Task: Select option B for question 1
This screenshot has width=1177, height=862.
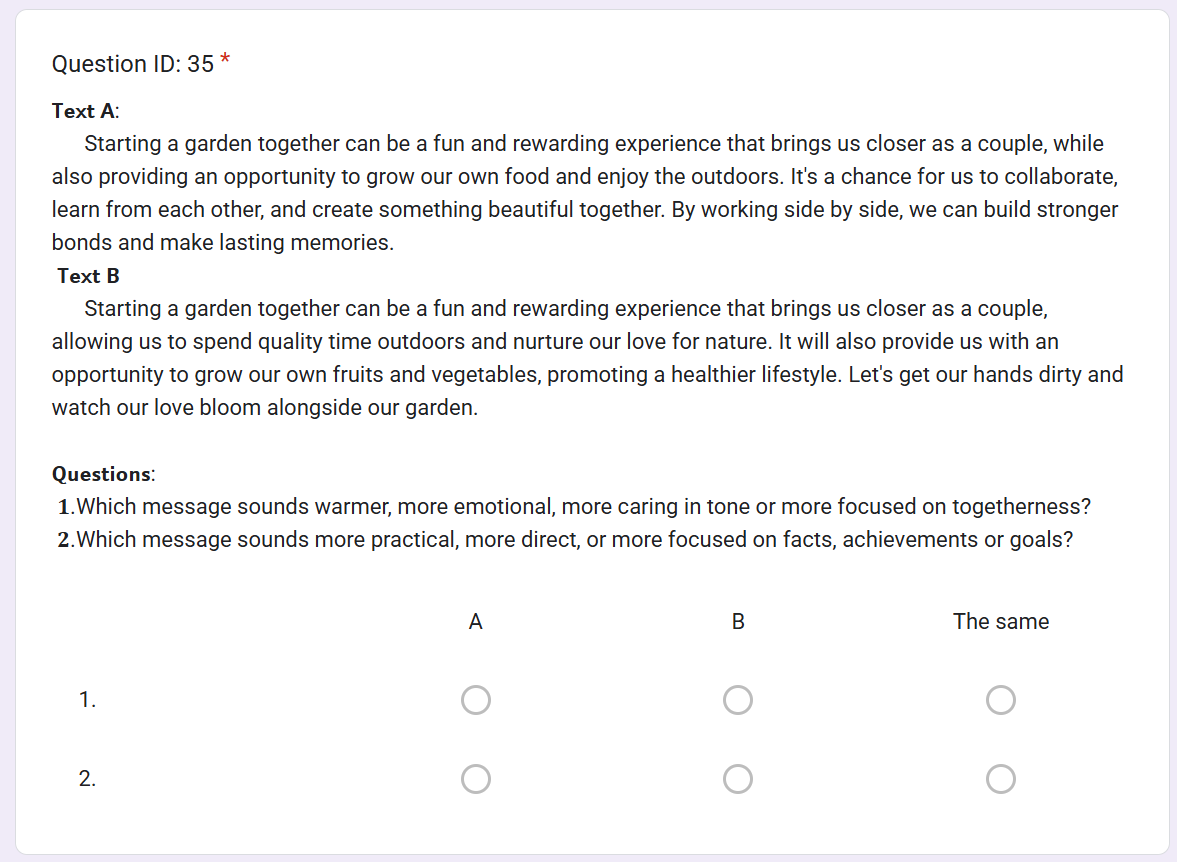Action: click(738, 700)
